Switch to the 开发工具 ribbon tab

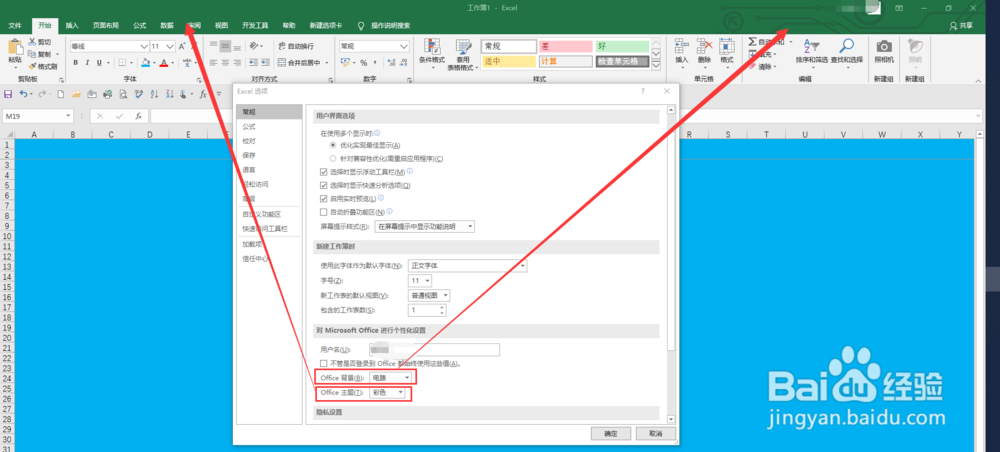tap(255, 26)
